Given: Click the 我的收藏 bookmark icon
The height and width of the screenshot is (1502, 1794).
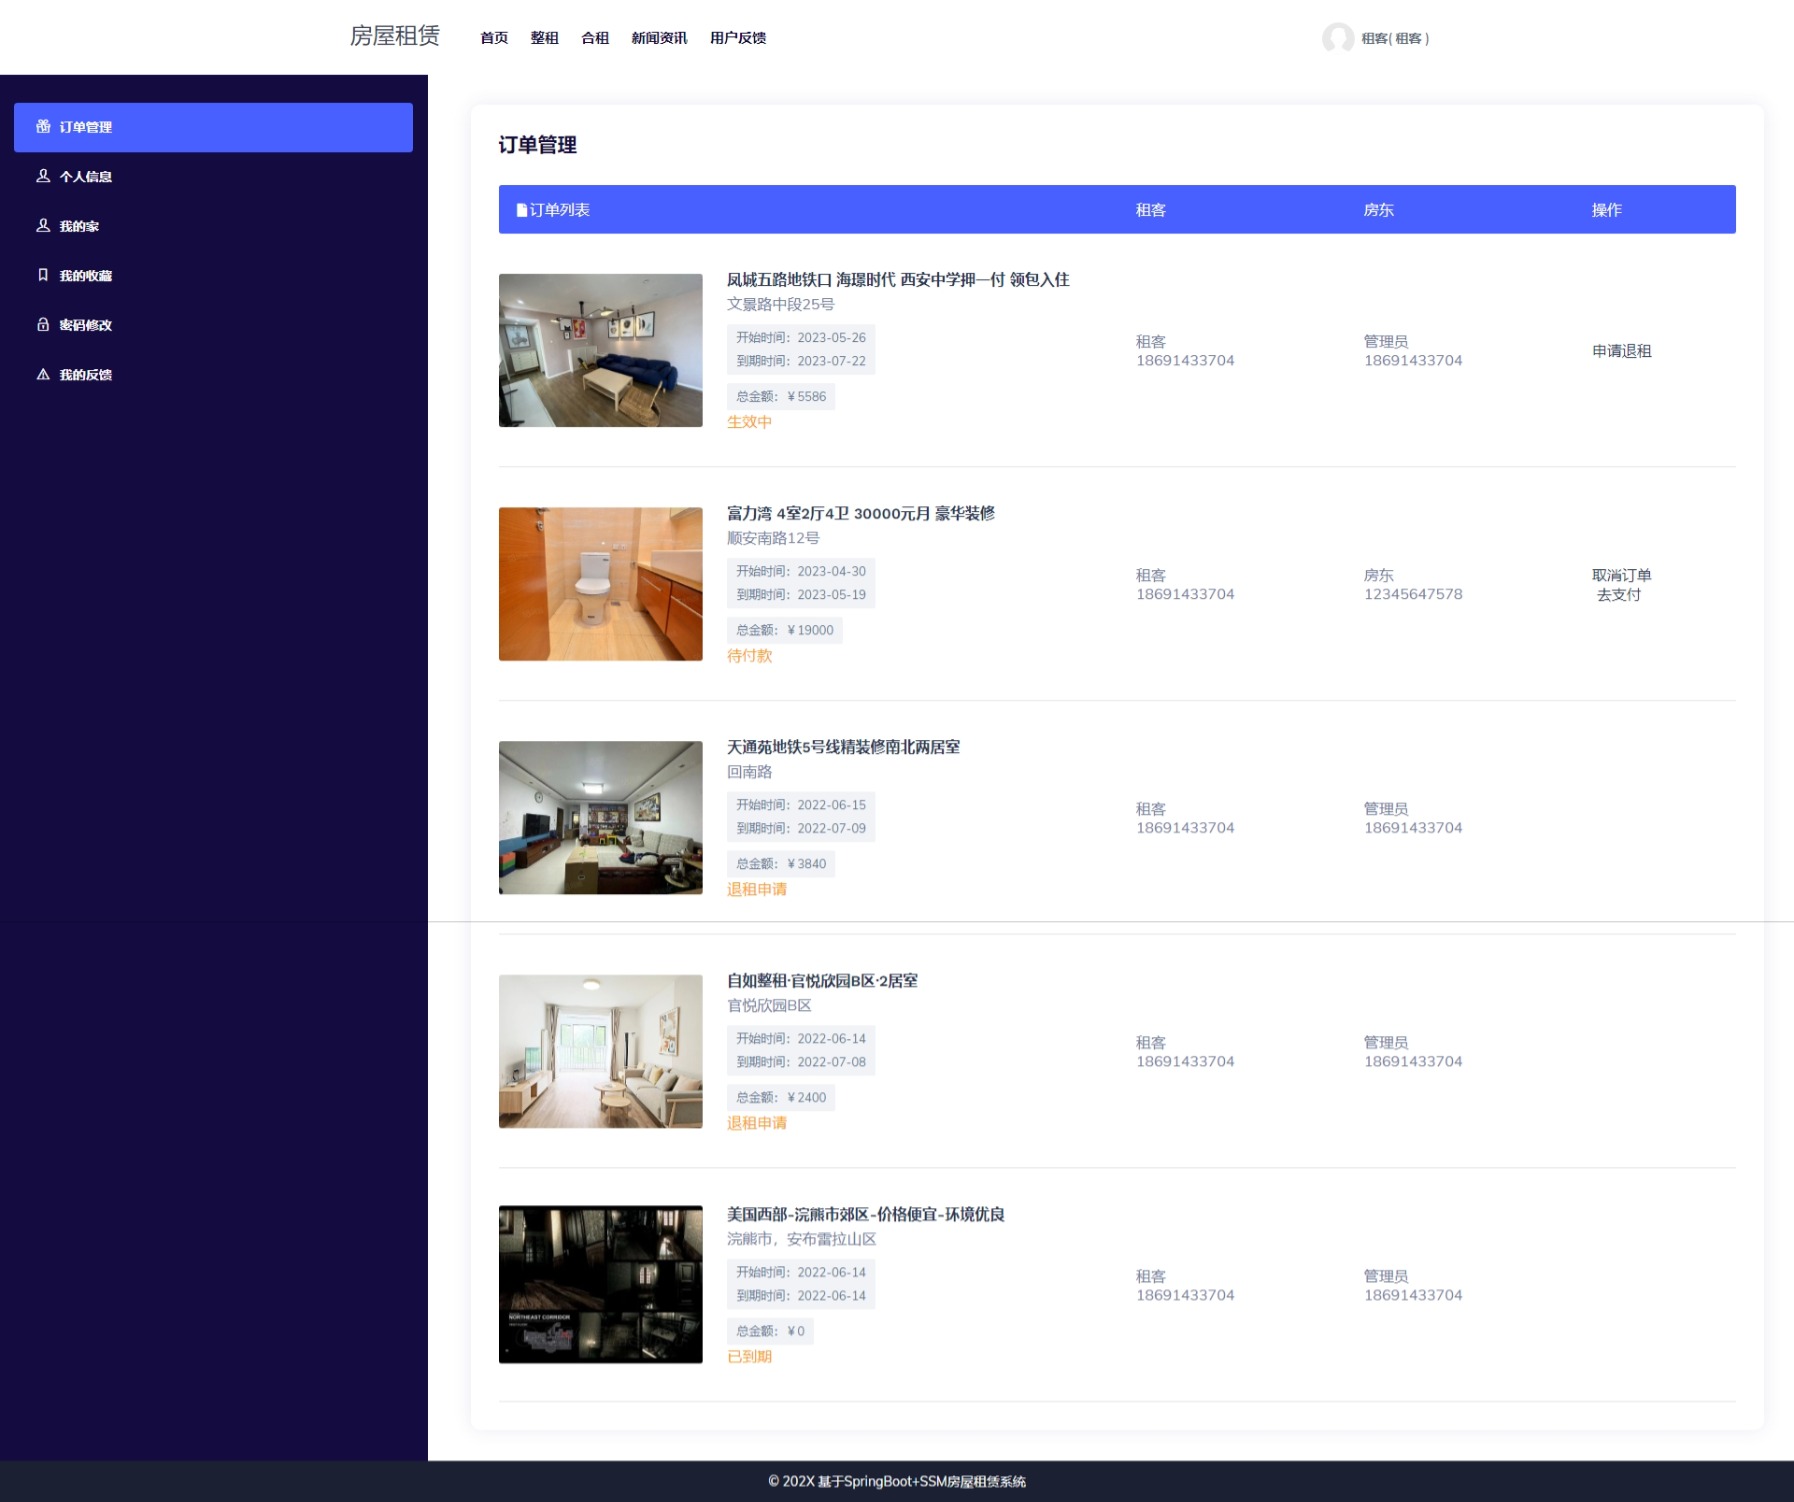Looking at the screenshot, I should click(43, 275).
